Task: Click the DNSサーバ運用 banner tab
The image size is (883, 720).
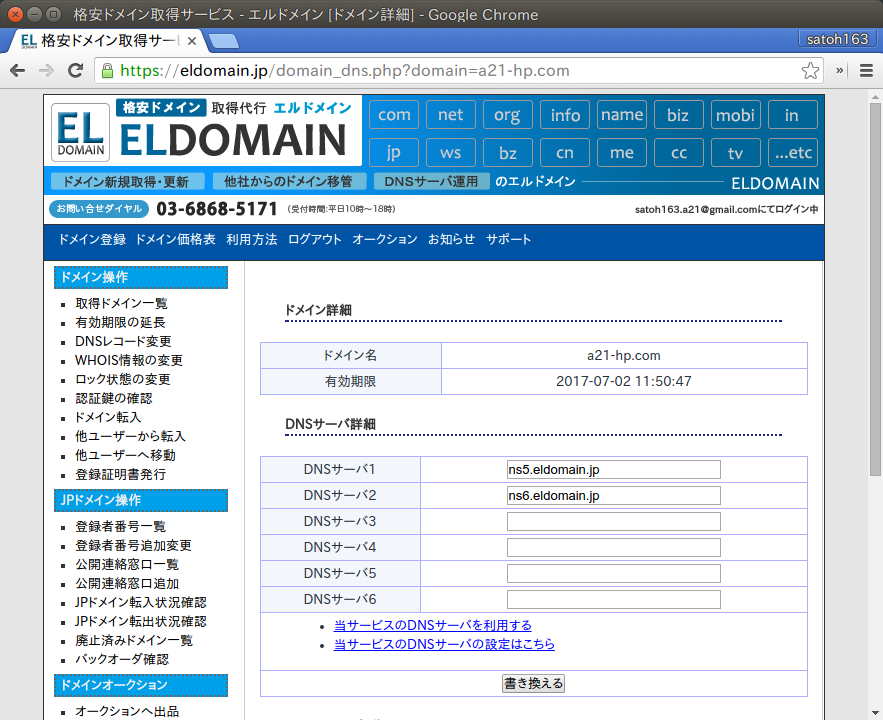Action: point(431,181)
